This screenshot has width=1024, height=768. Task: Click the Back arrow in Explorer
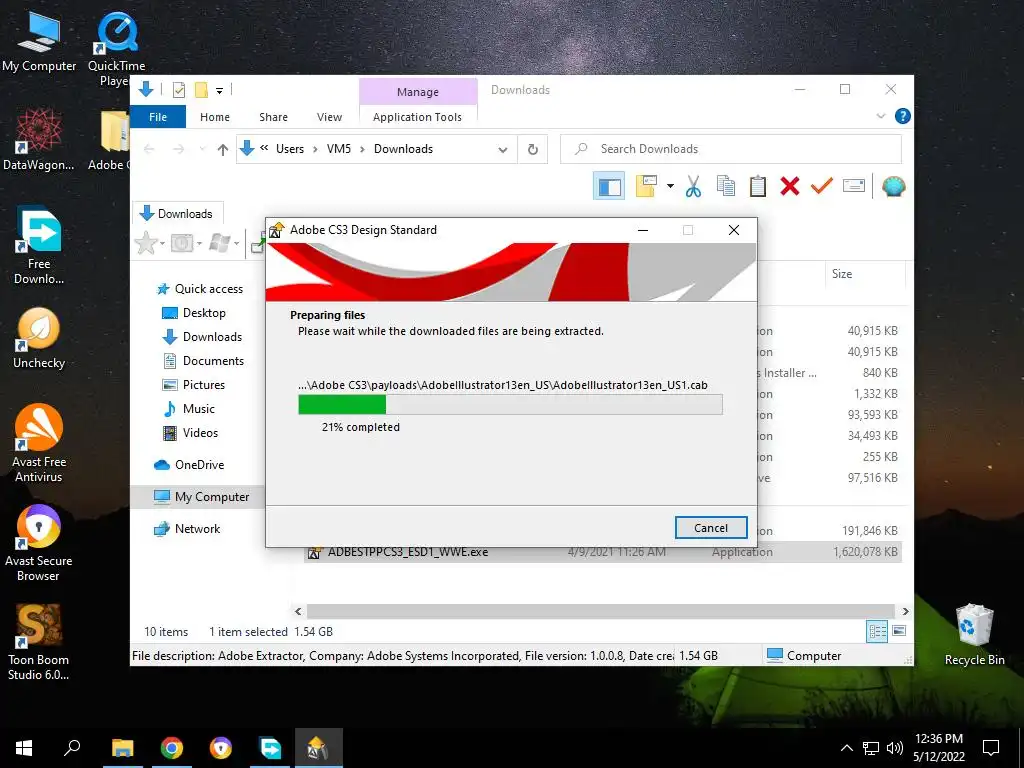(x=149, y=150)
